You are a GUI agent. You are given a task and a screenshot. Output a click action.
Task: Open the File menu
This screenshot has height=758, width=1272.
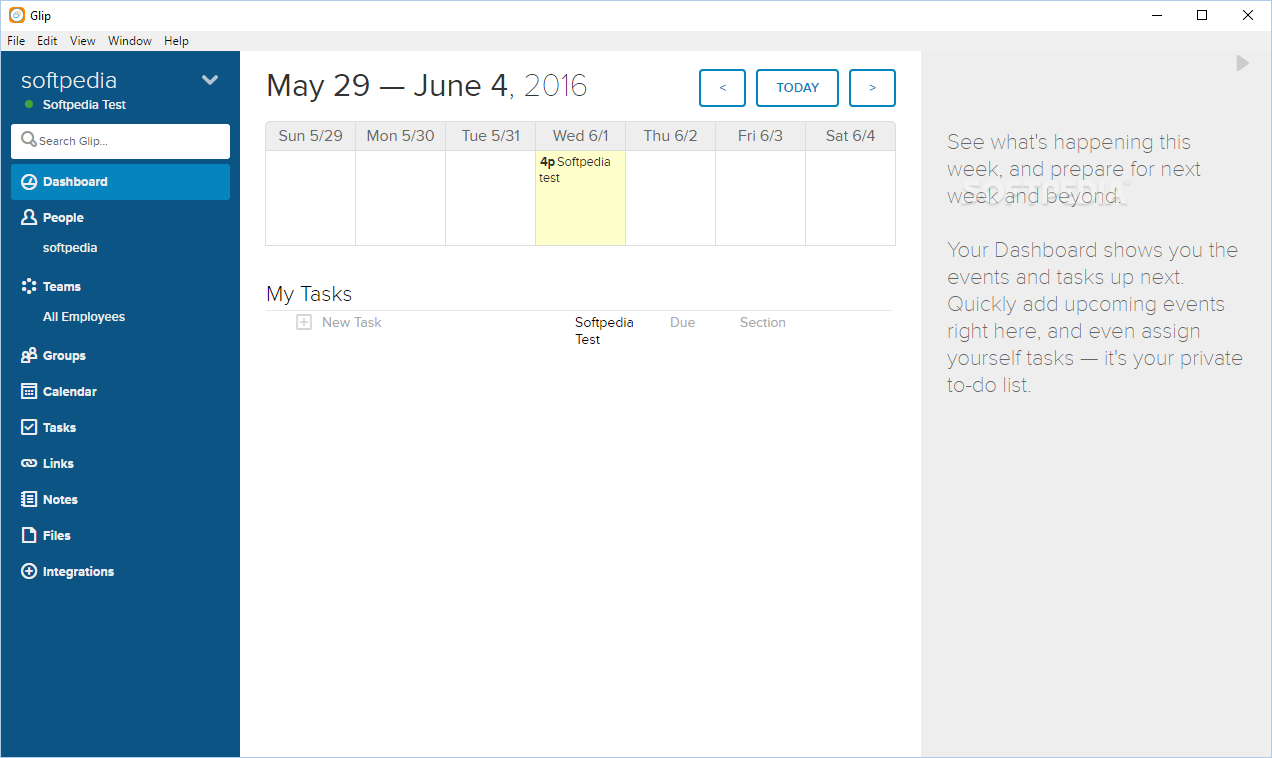pos(16,41)
